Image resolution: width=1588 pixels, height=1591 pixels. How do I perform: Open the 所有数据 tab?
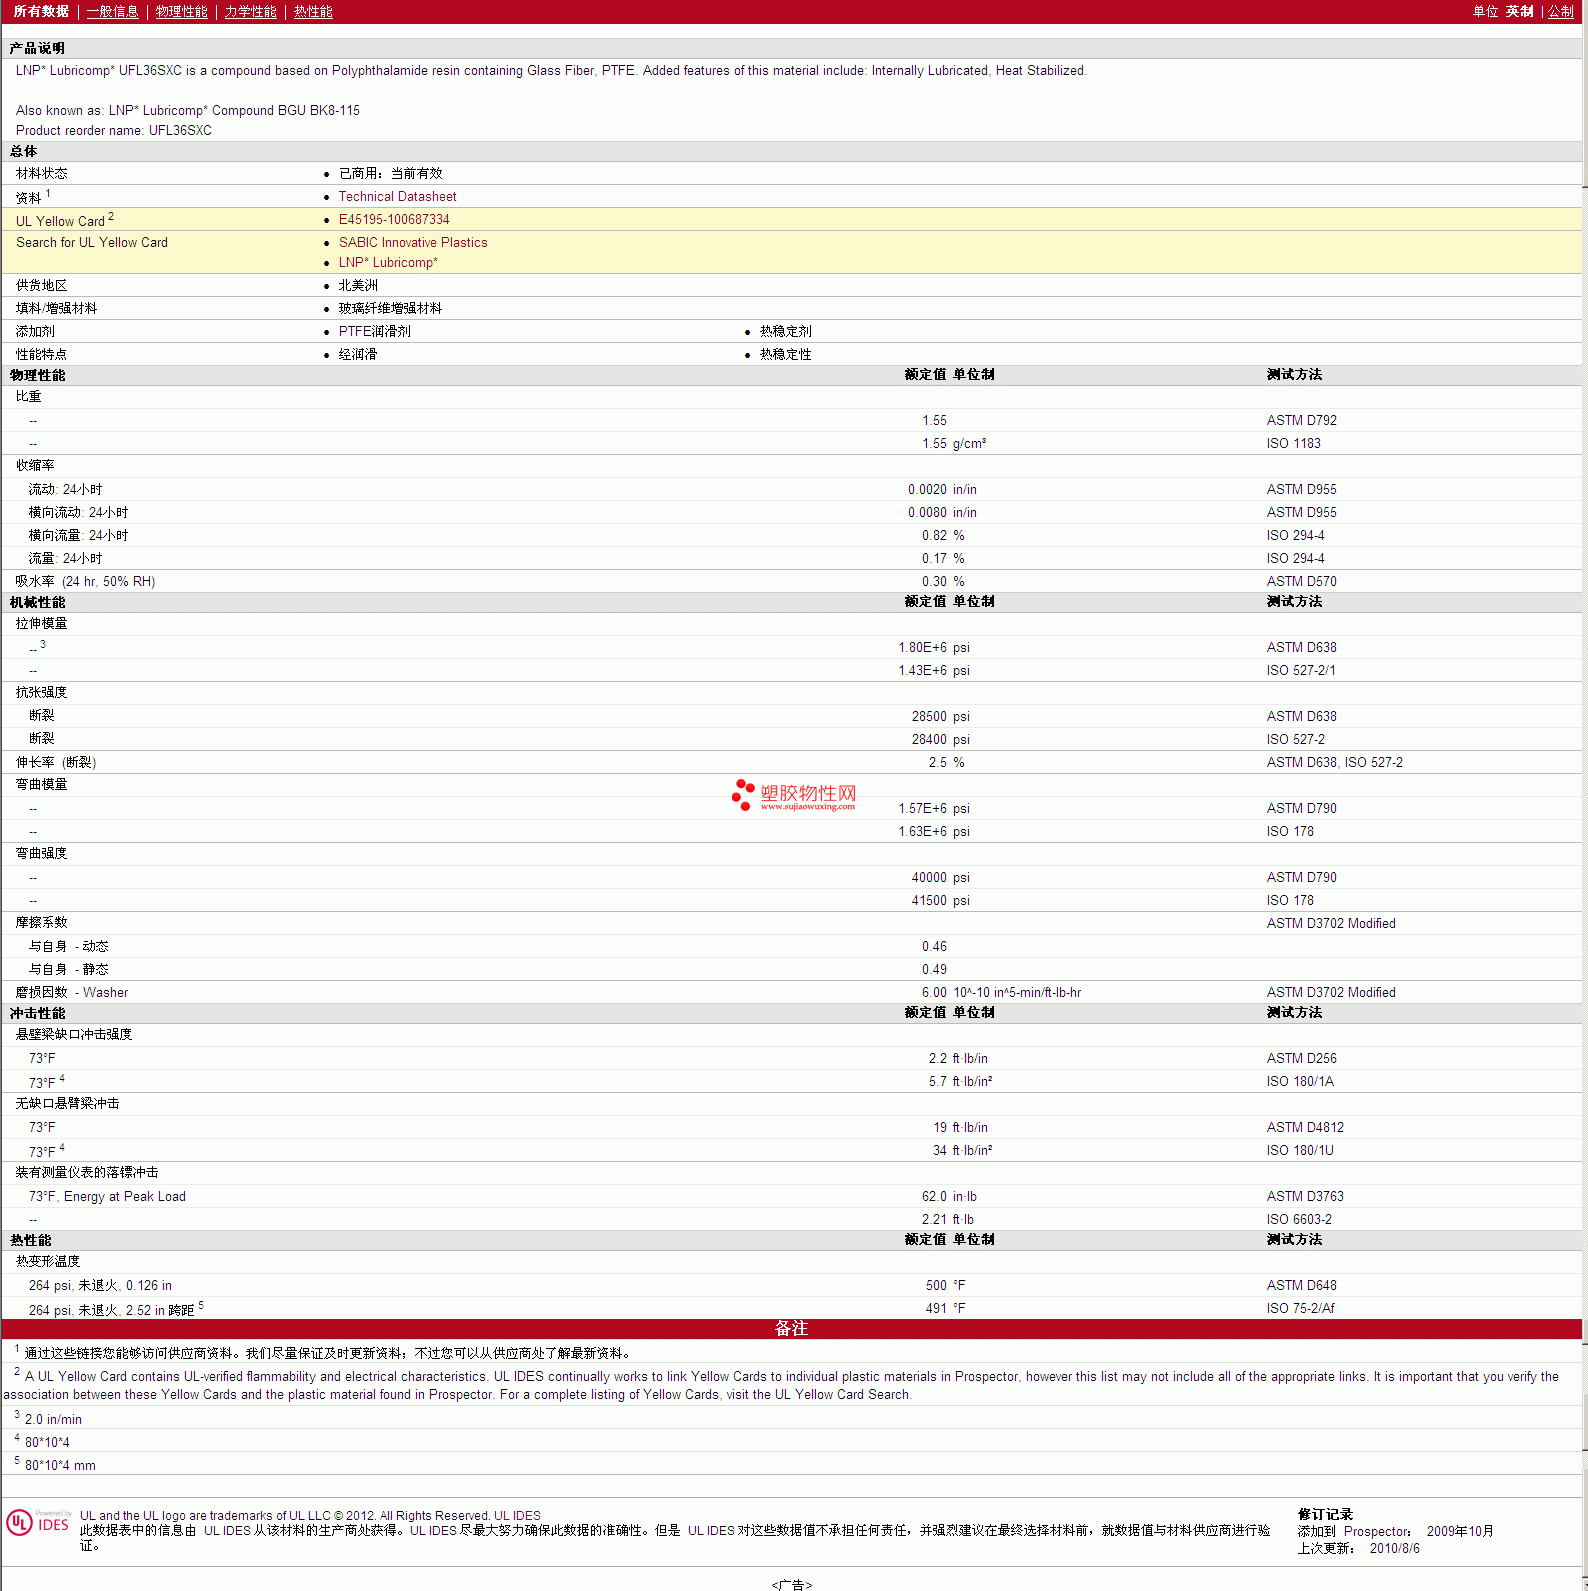pyautogui.click(x=41, y=12)
